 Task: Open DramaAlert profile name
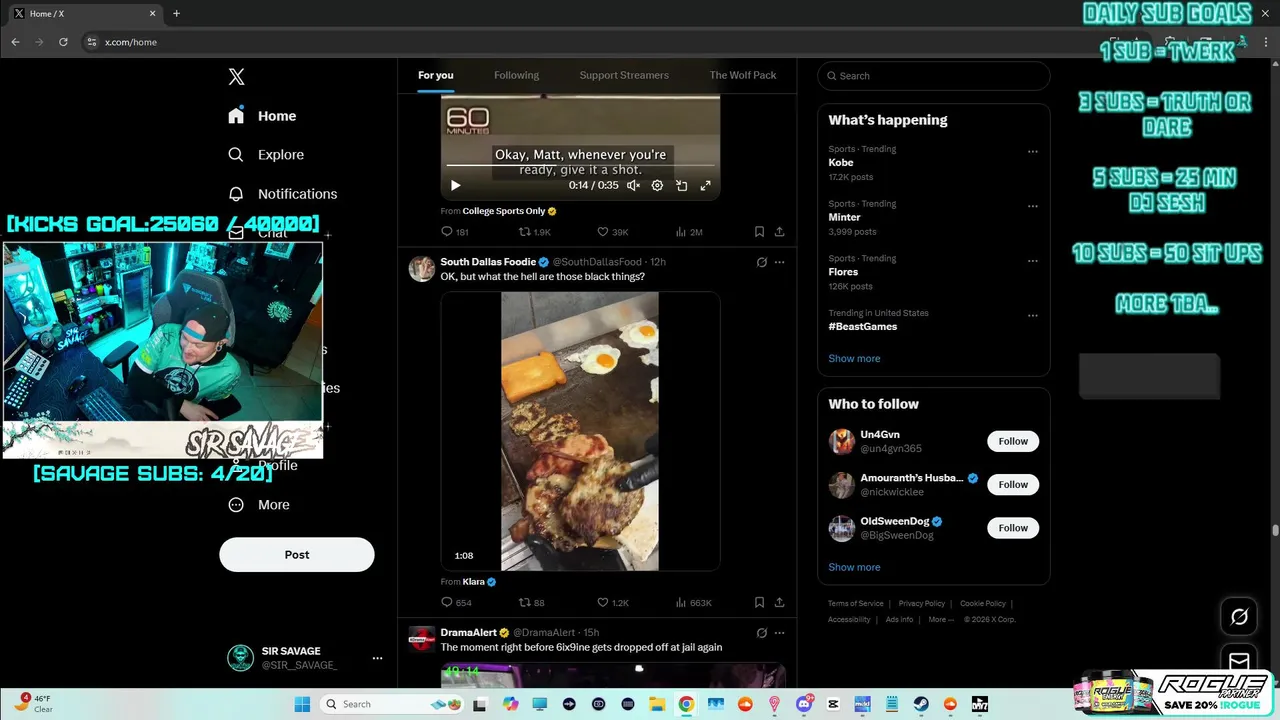pyautogui.click(x=469, y=633)
